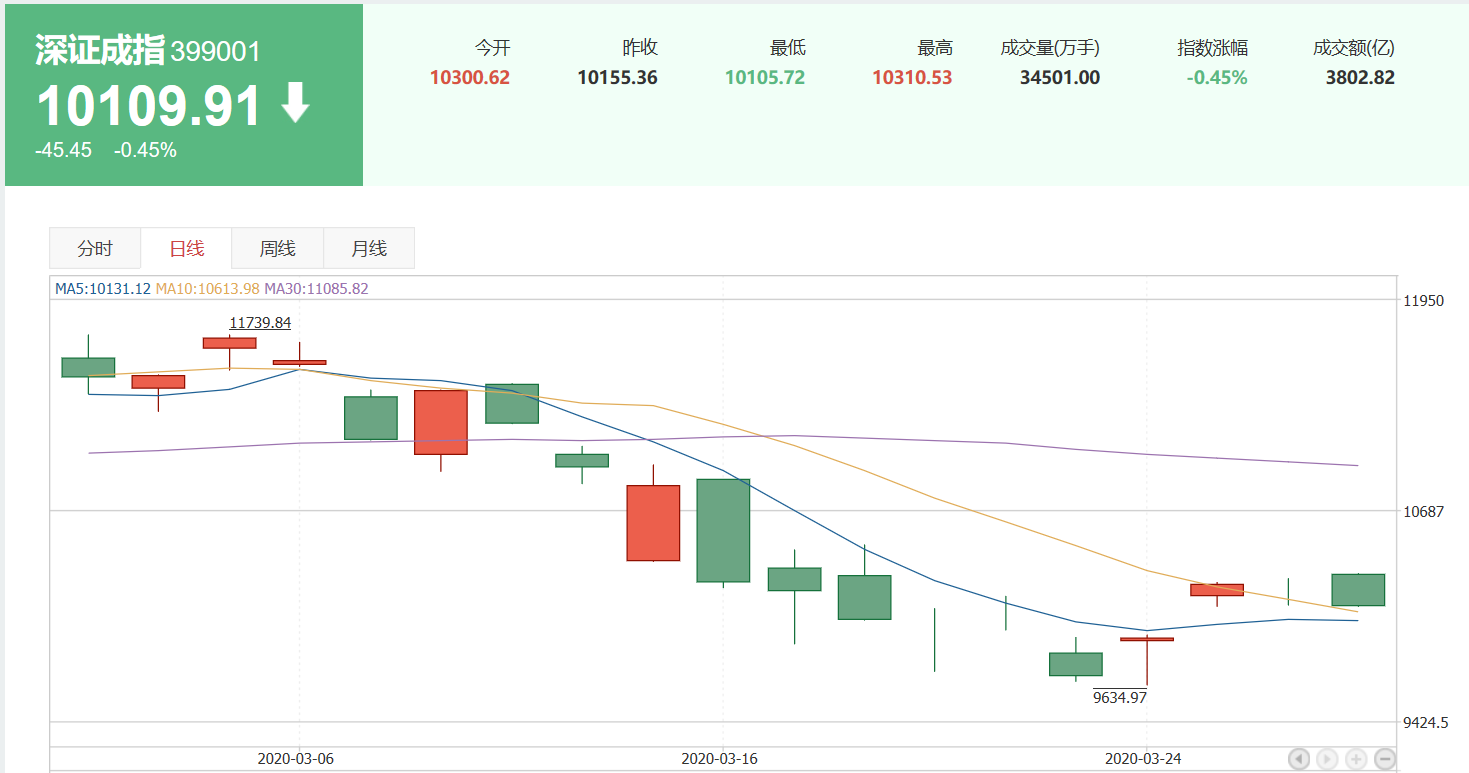This screenshot has width=1469, height=773.
Task: Open the 周线 weekly chart tab
Action: point(277,249)
